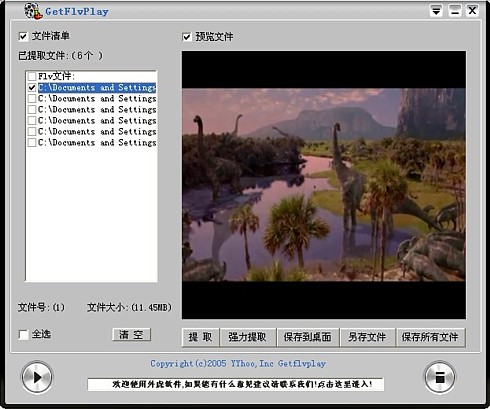The image size is (490, 409).
Task: Select the last C:\Documents and Settings row
Action: coord(97,142)
